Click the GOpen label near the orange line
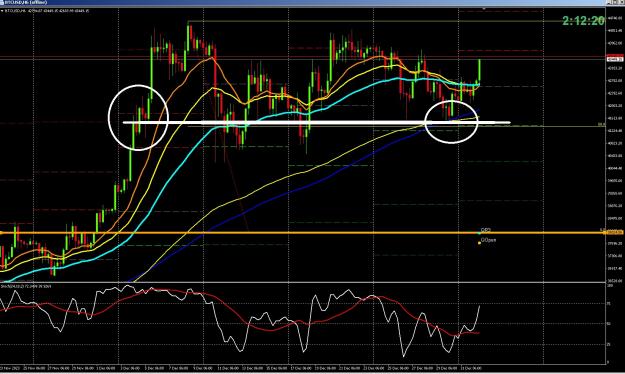 (488, 240)
